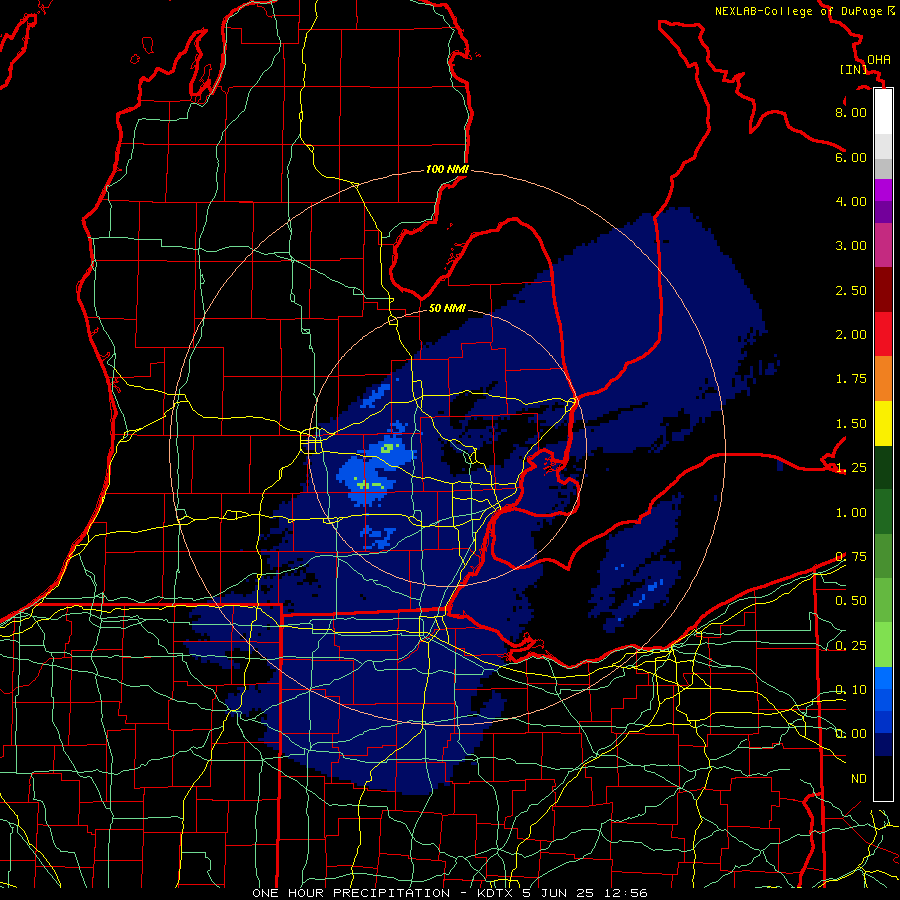Click the 6.00 legend value

(851, 157)
